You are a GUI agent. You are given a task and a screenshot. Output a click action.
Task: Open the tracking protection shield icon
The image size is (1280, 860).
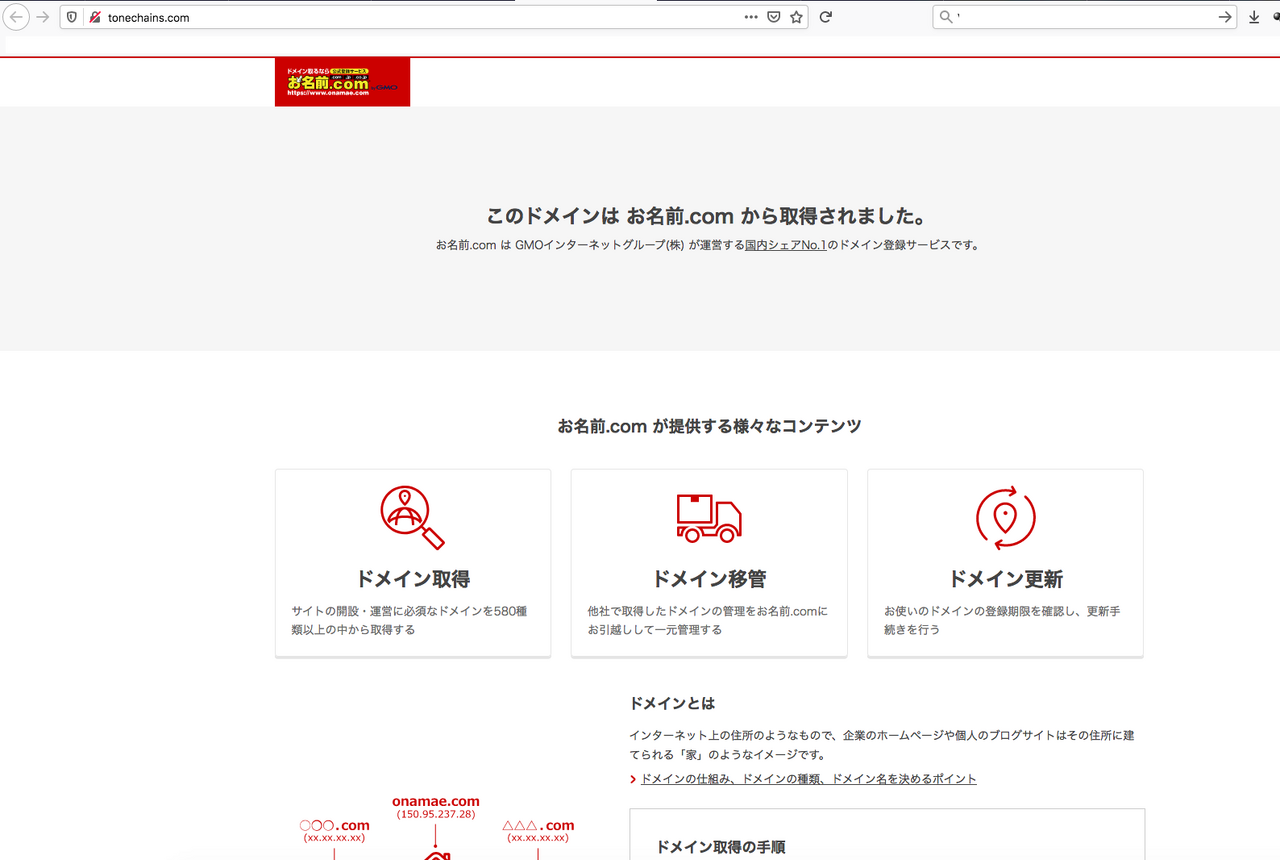coord(72,17)
